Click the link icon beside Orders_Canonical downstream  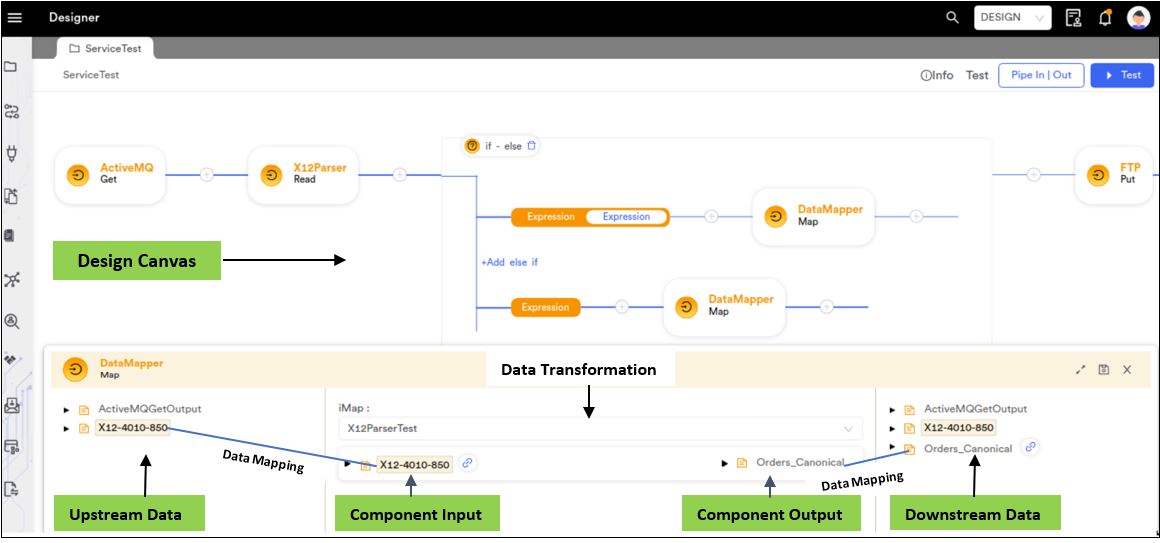pos(1031,447)
